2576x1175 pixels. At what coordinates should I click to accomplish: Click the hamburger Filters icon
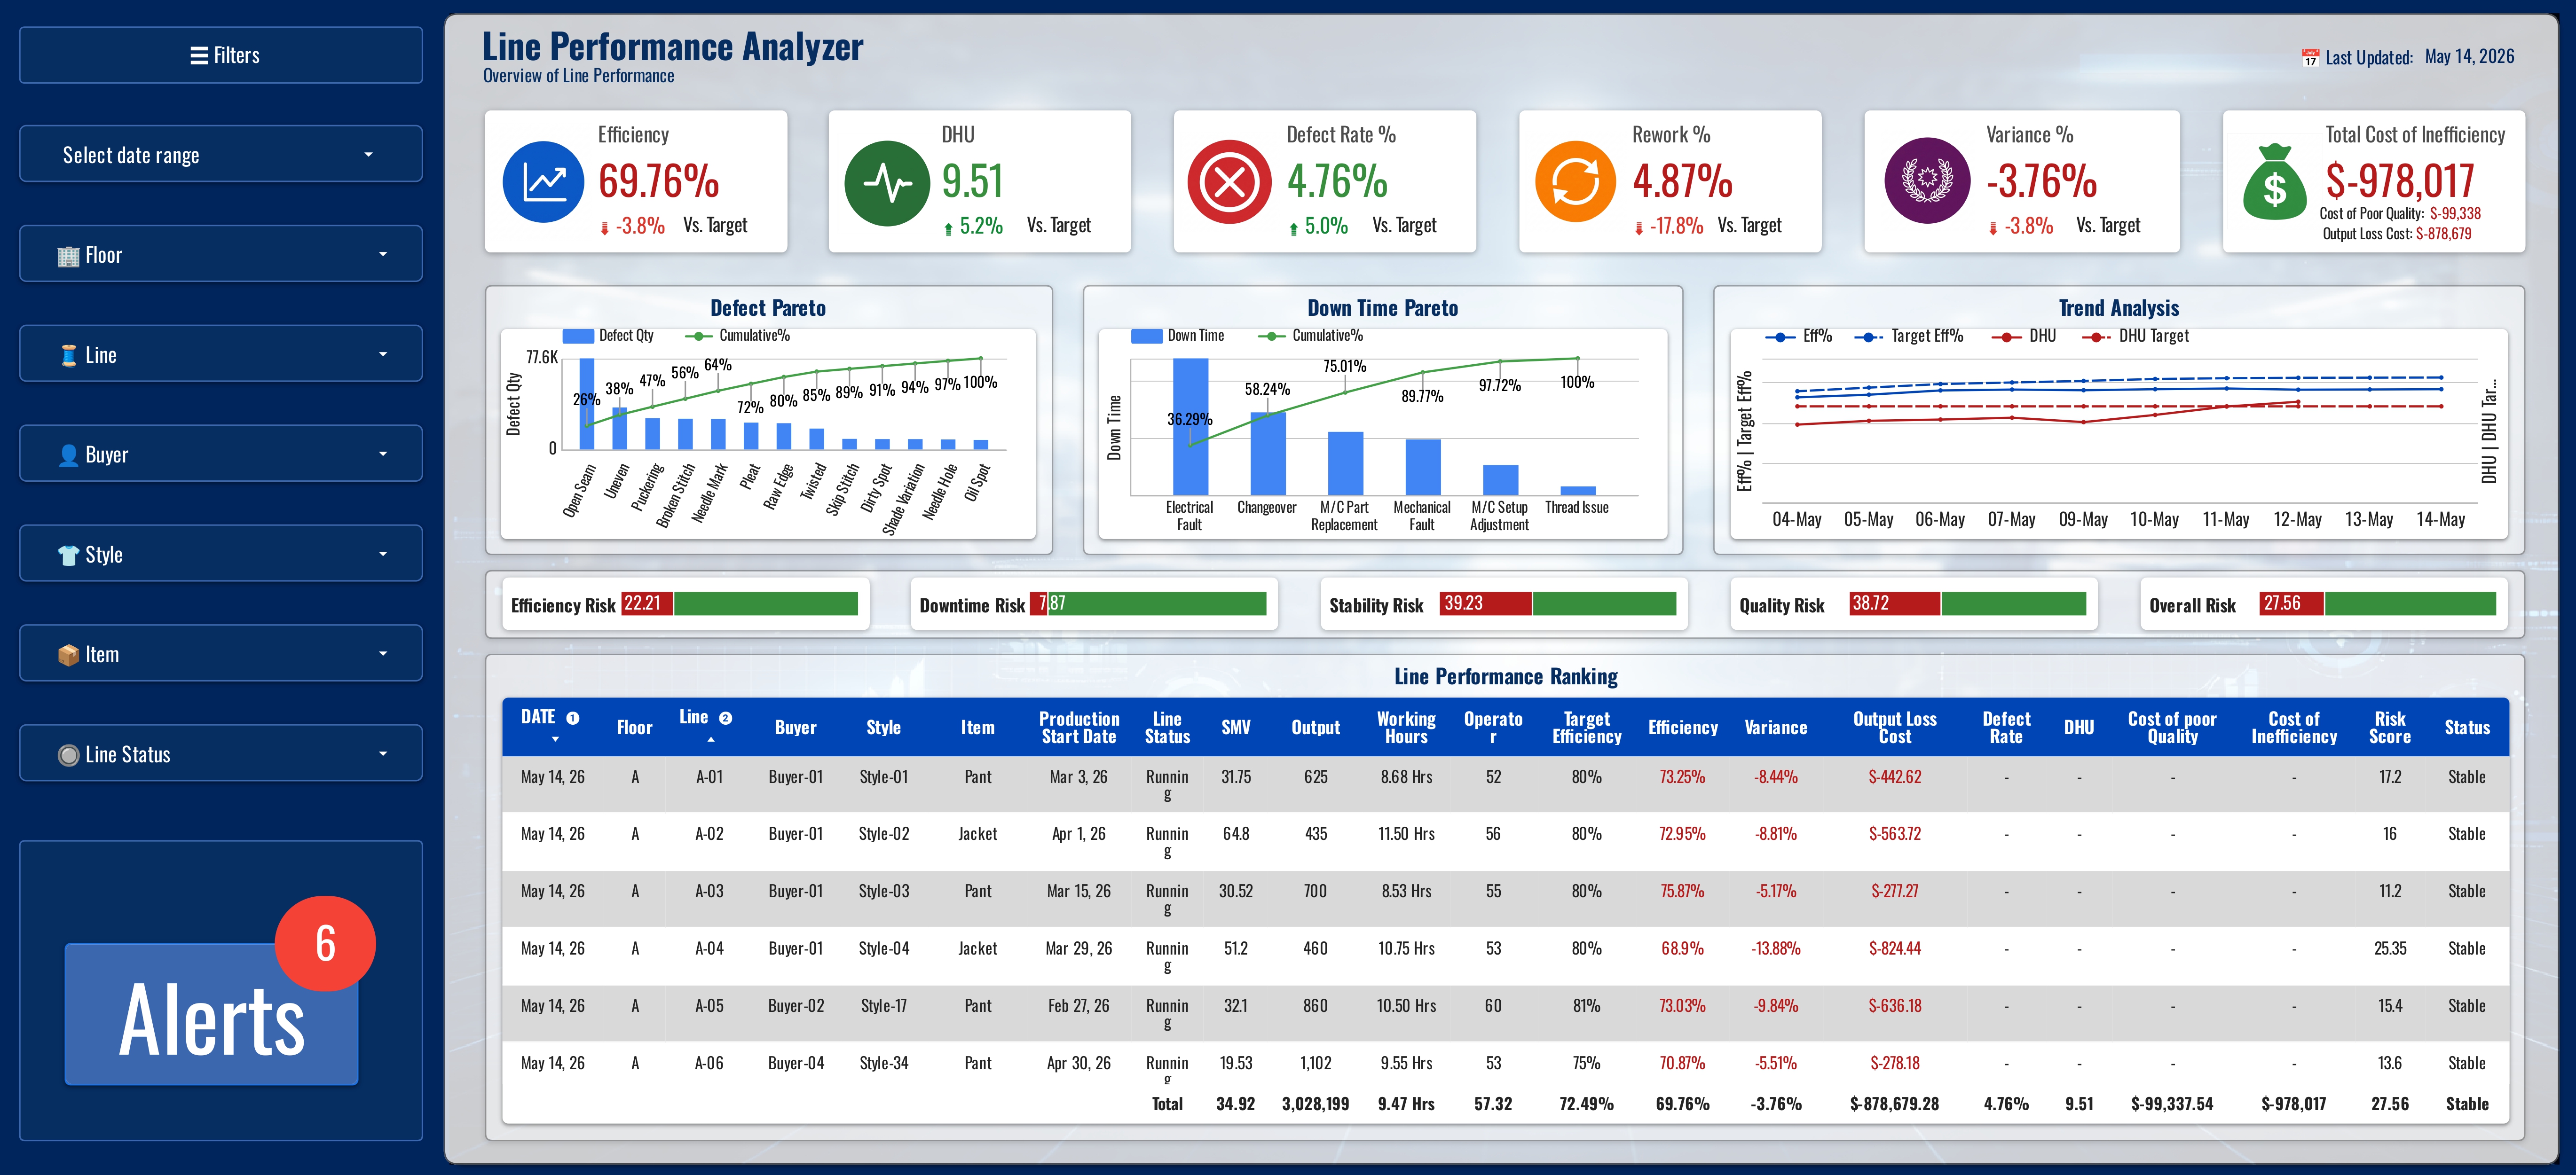click(x=199, y=56)
